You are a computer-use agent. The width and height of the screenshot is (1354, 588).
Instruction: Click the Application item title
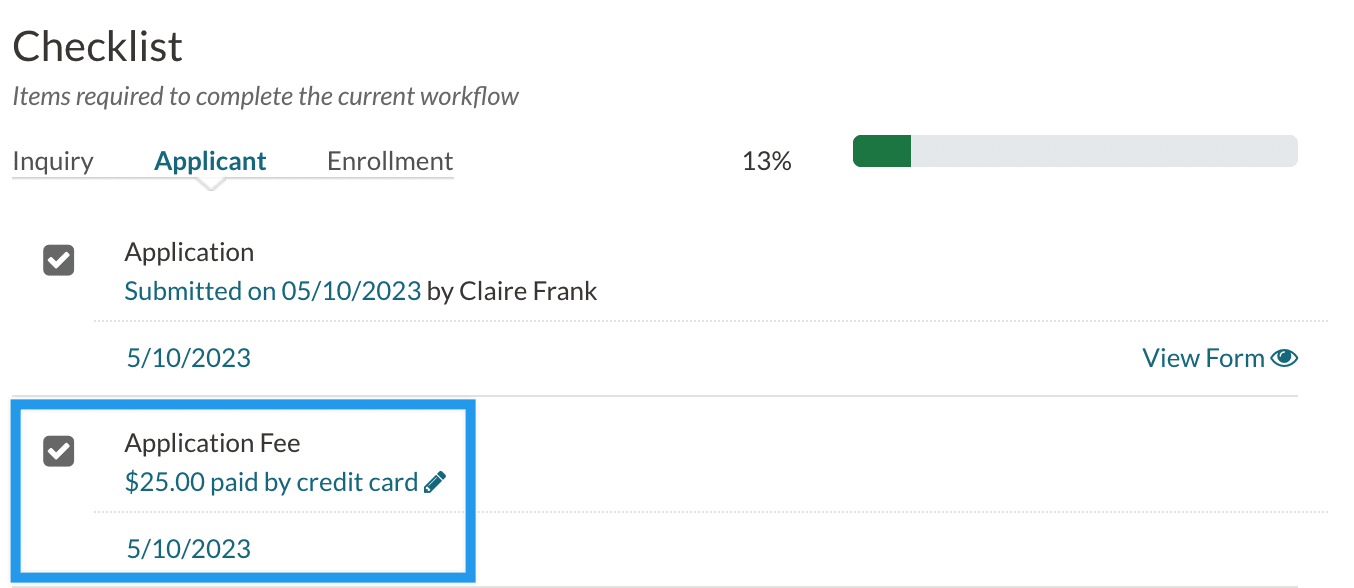click(x=189, y=252)
